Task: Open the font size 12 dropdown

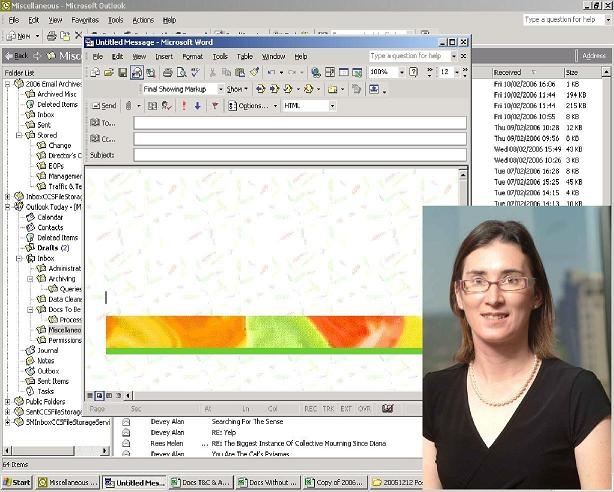Action: [x=457, y=72]
